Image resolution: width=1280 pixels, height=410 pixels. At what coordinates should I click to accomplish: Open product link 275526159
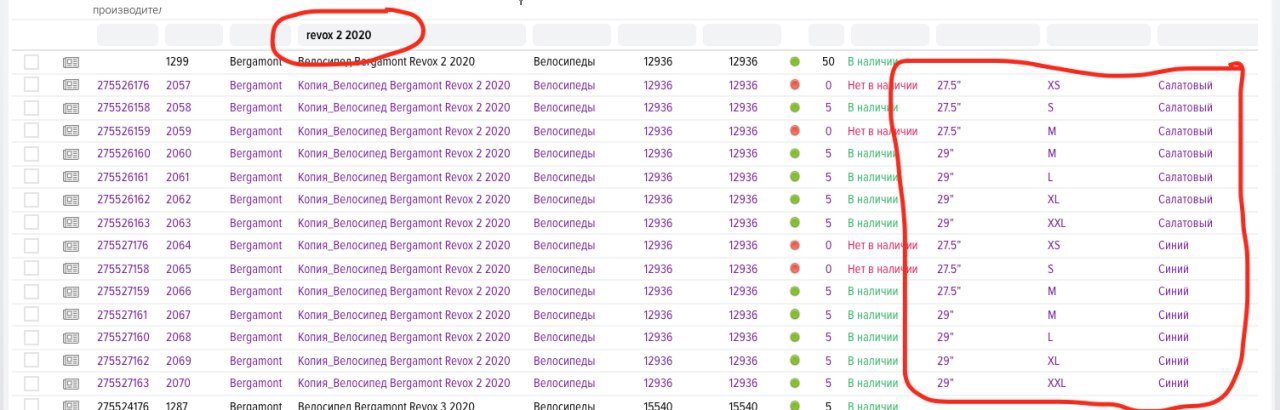tap(124, 131)
